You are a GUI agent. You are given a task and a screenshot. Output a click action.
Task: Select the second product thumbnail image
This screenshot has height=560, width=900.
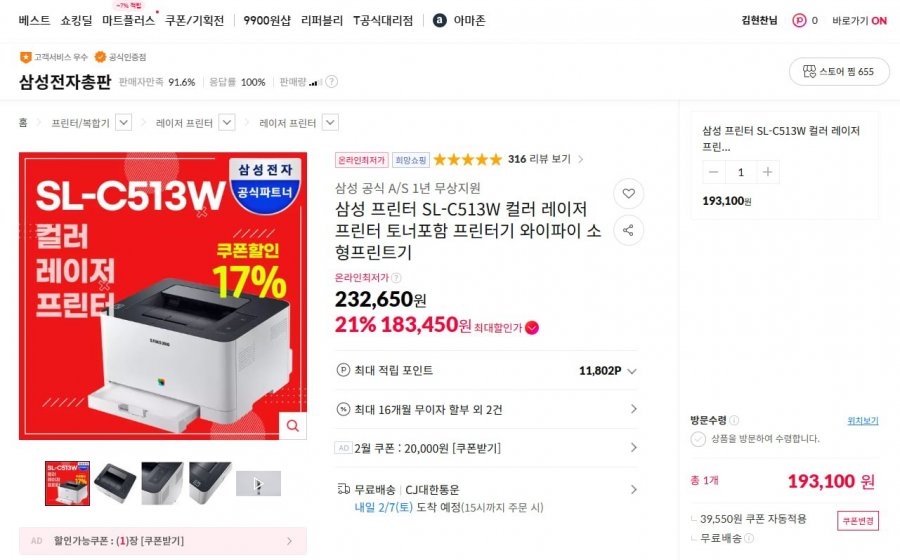pos(115,483)
